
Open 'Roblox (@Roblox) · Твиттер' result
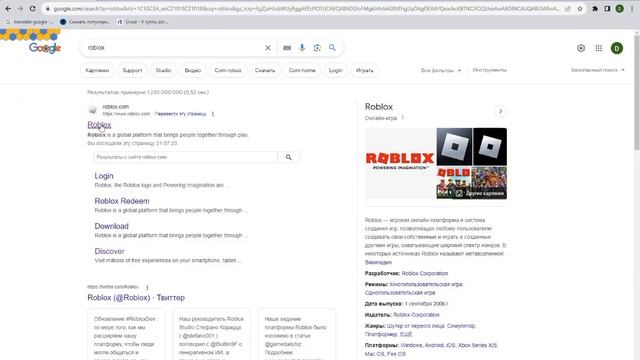(136, 298)
